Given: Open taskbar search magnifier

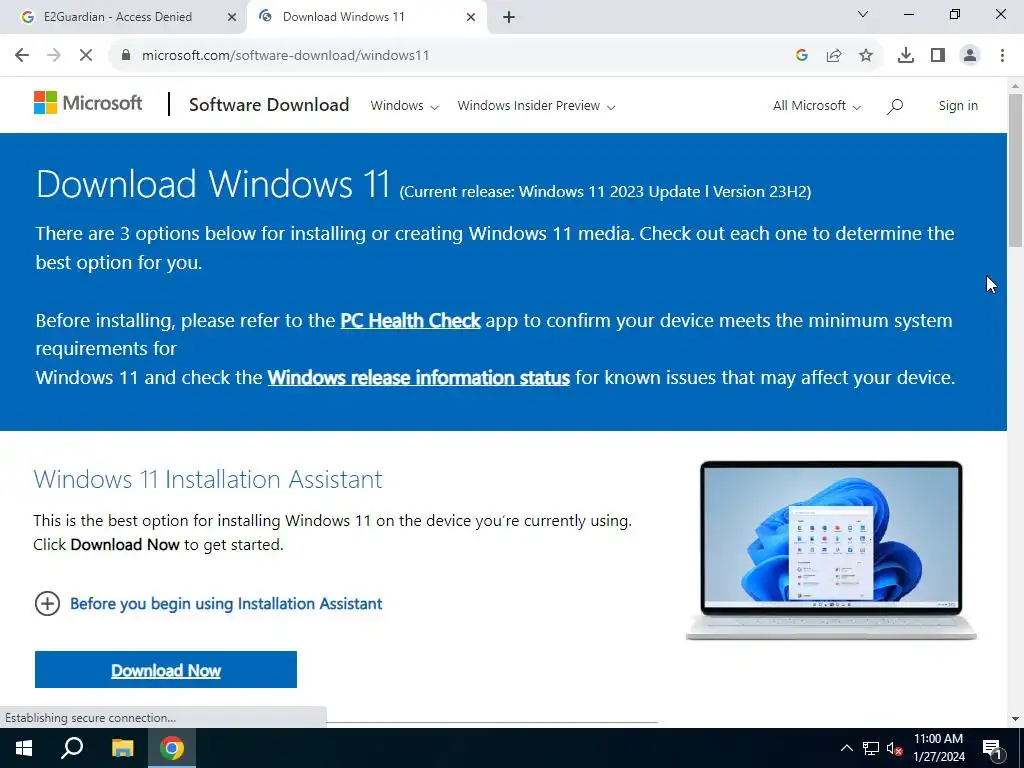Looking at the screenshot, I should (72, 748).
